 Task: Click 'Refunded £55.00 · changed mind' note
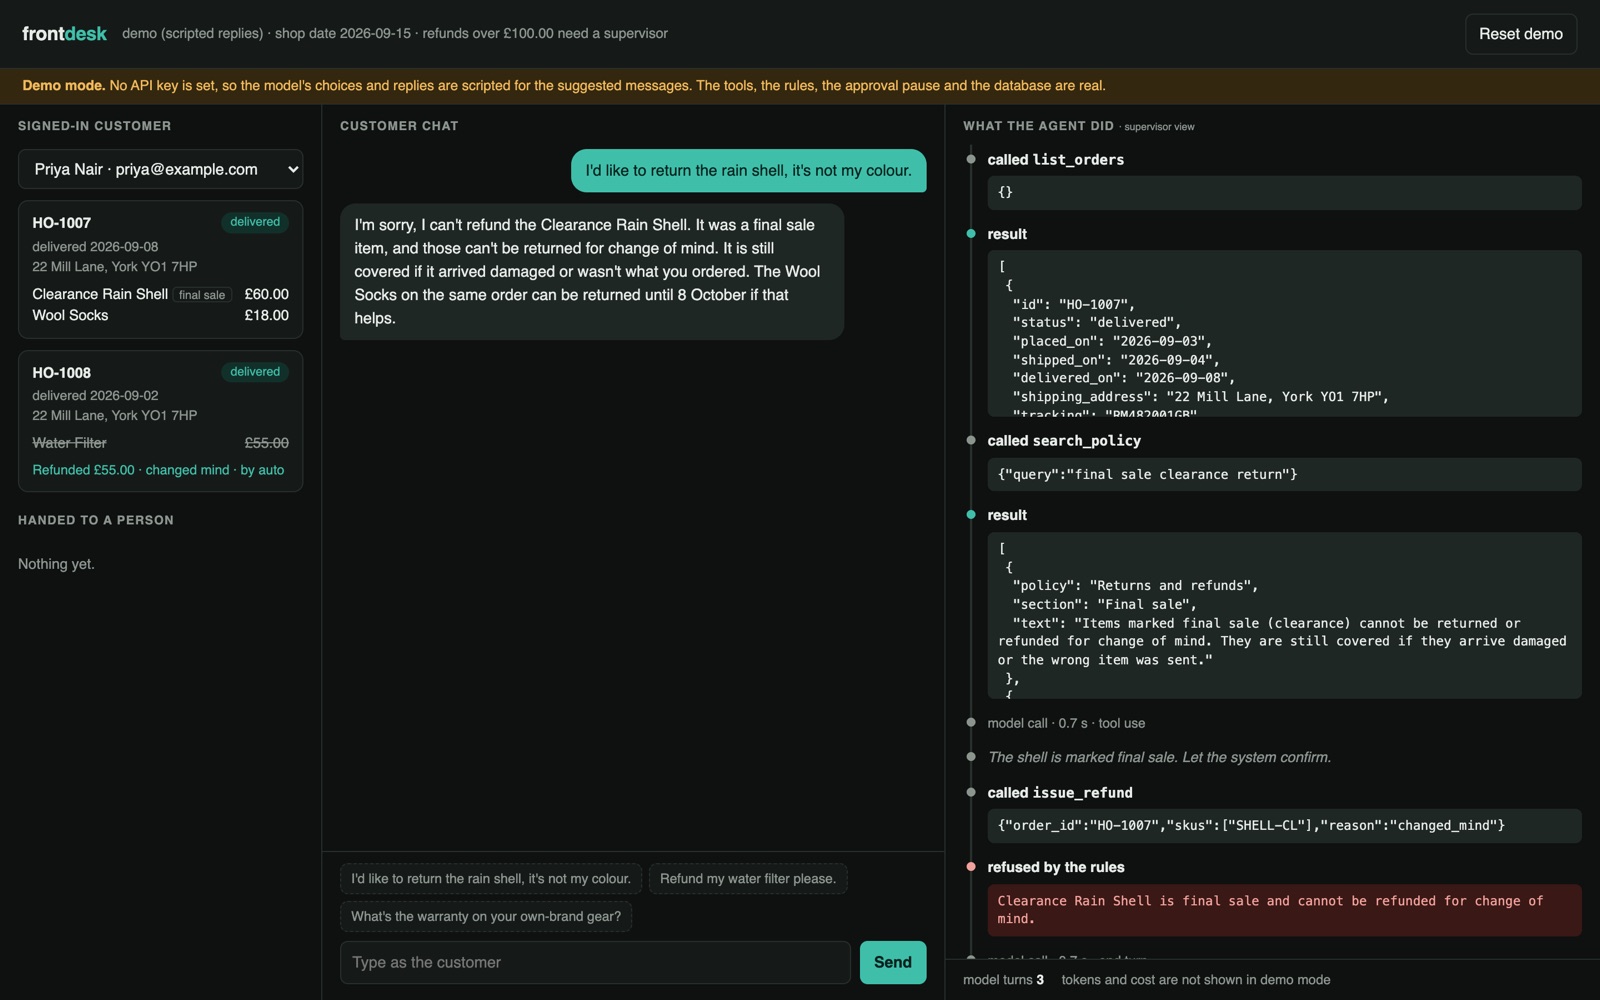(x=158, y=470)
